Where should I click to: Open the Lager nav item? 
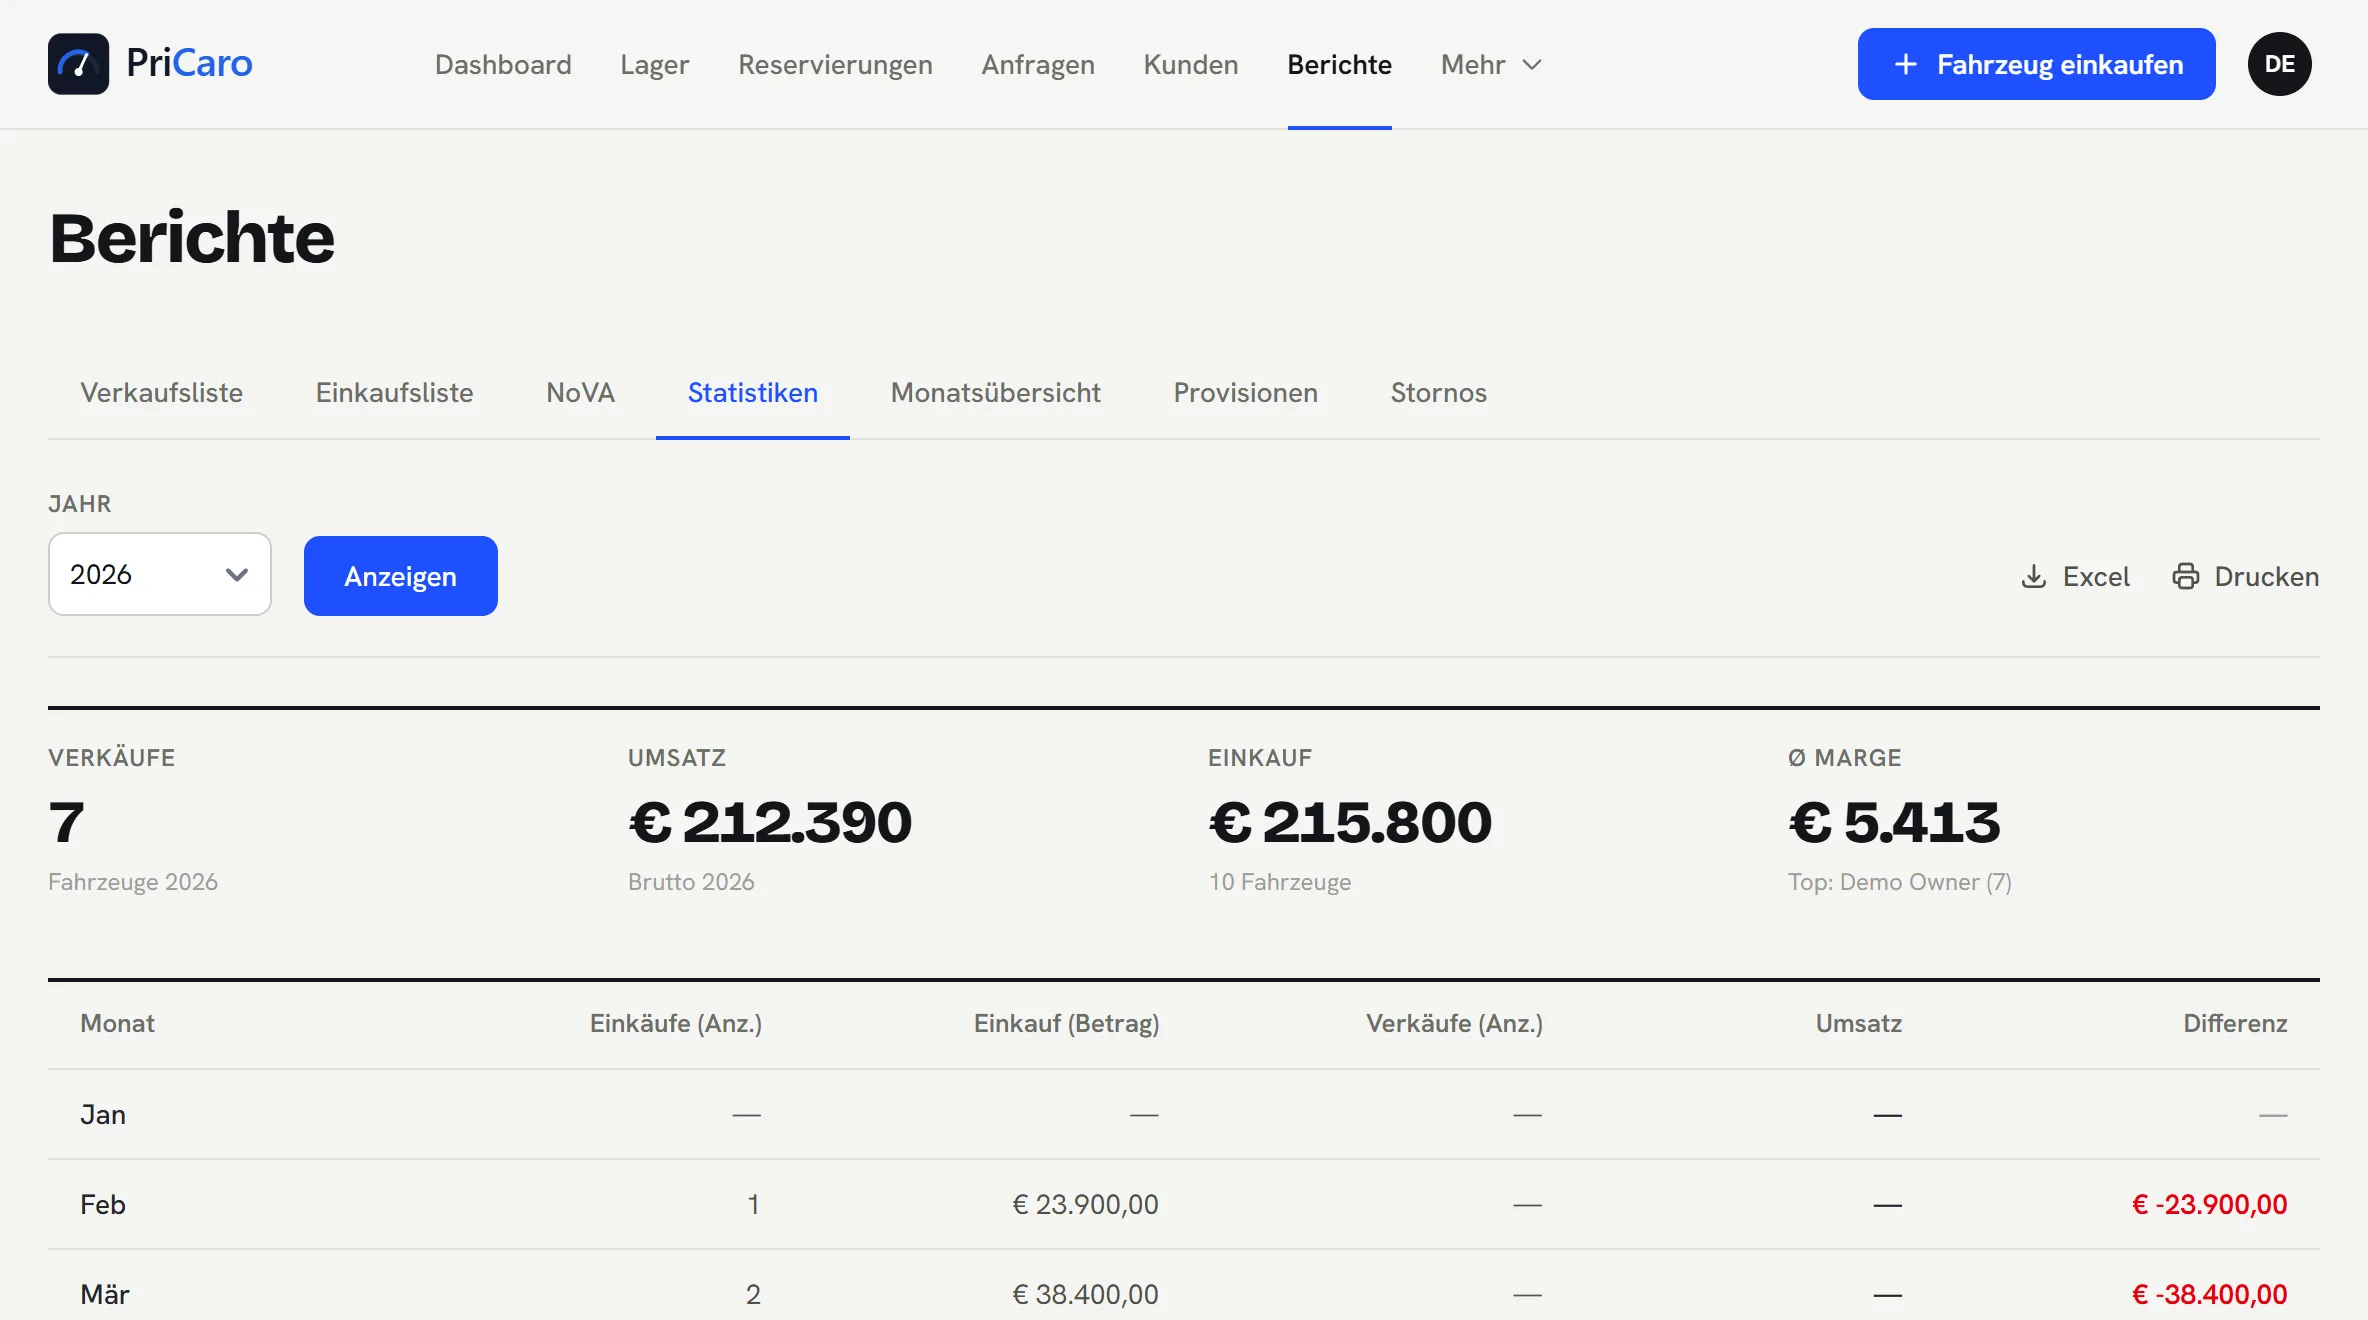tap(654, 64)
